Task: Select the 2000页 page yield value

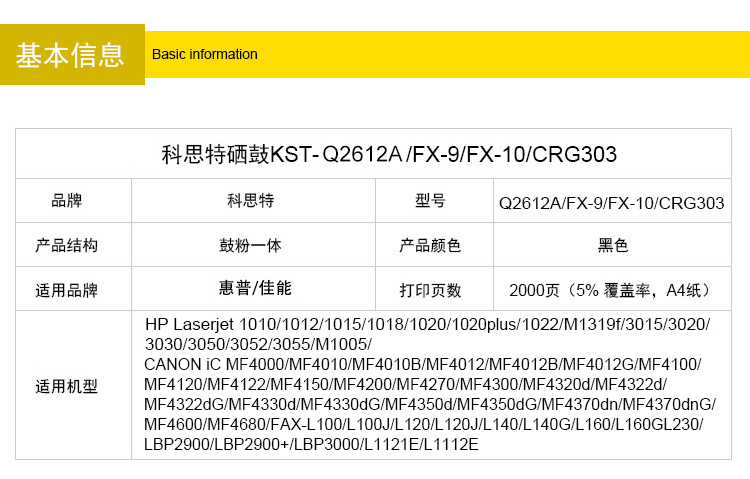Action: coord(612,290)
